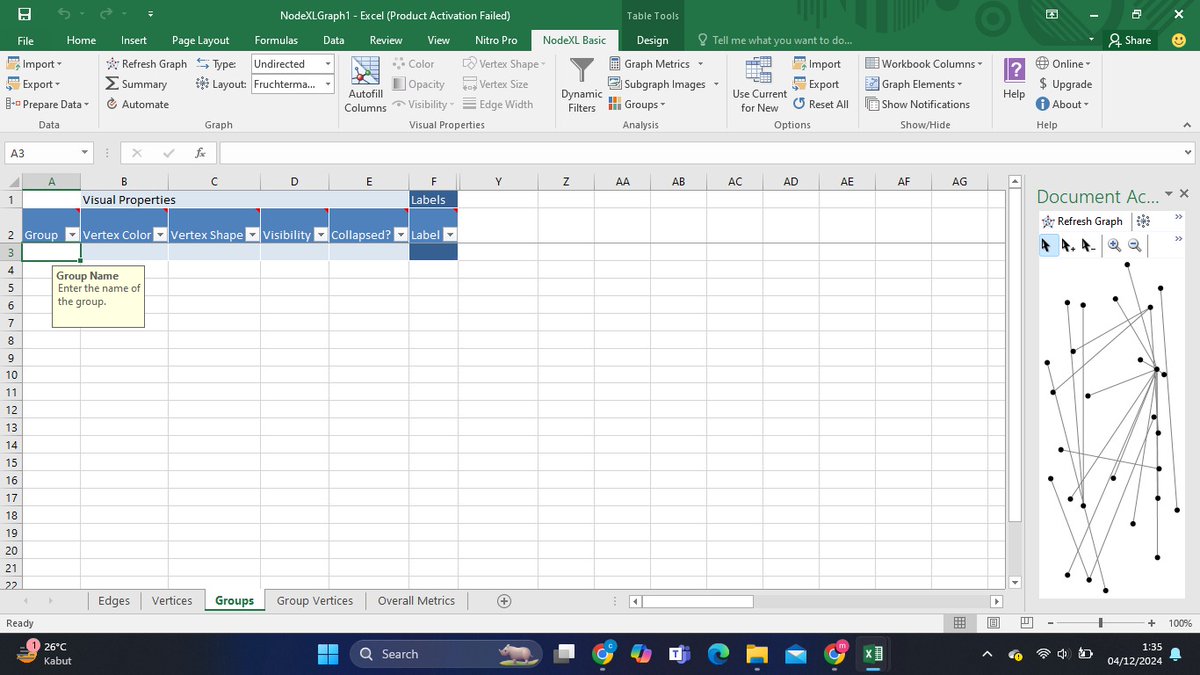
Task: Open Dynamic Filters
Action: [581, 85]
